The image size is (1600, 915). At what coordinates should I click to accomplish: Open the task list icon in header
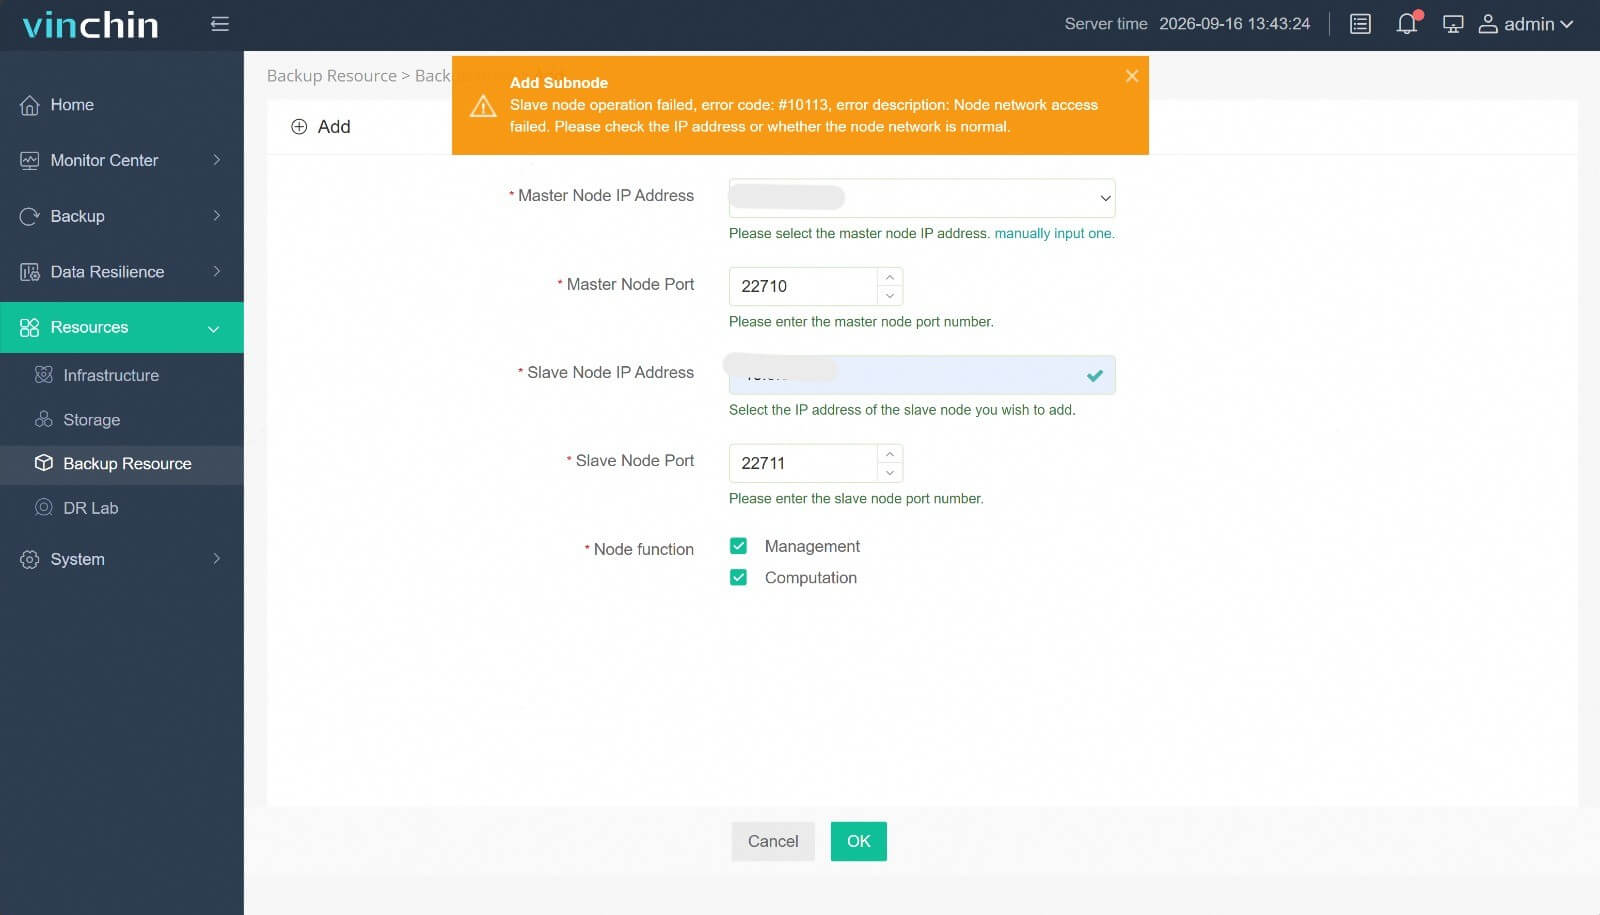tap(1360, 24)
